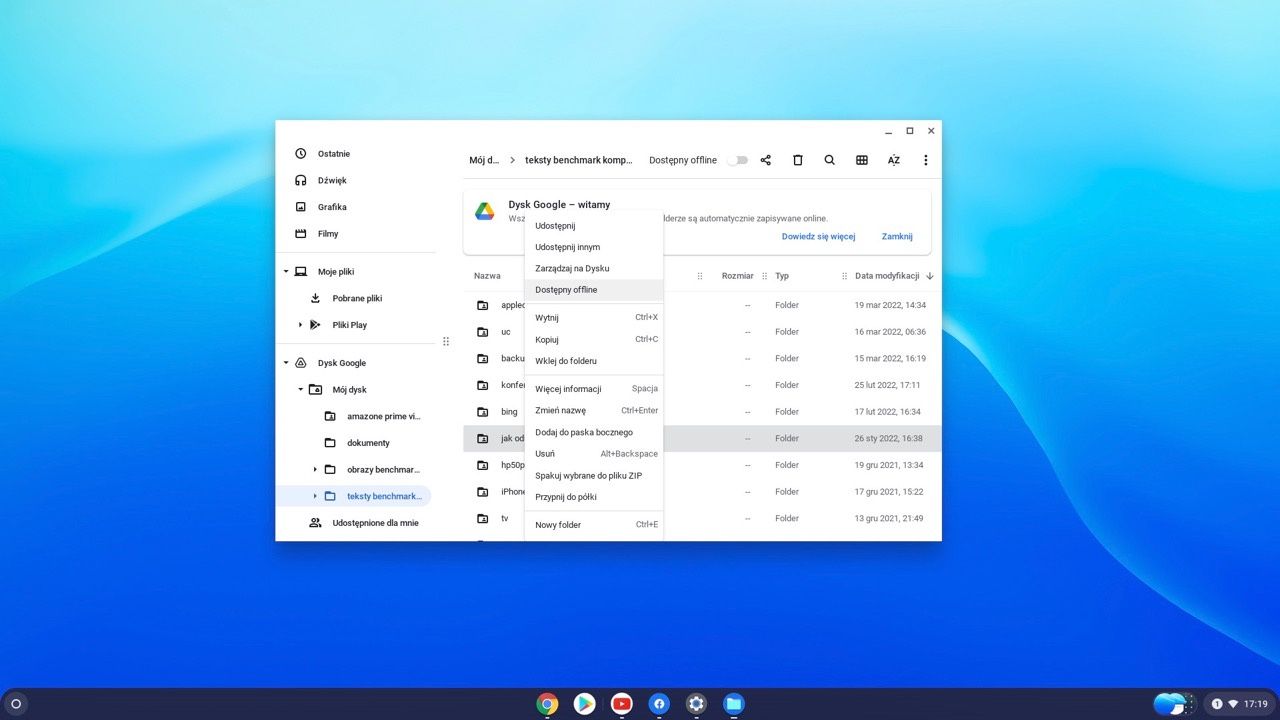This screenshot has width=1280, height=720.
Task: Expand the teksty benchmark... tree node
Action: click(315, 496)
